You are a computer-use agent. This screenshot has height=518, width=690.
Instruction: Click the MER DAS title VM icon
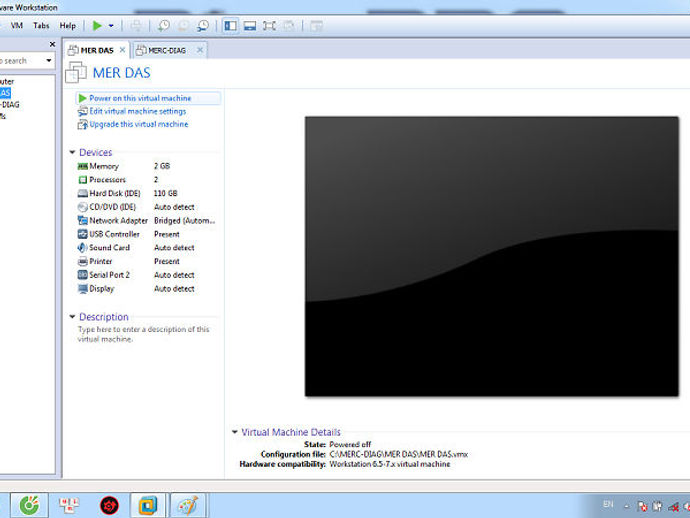click(x=76, y=73)
